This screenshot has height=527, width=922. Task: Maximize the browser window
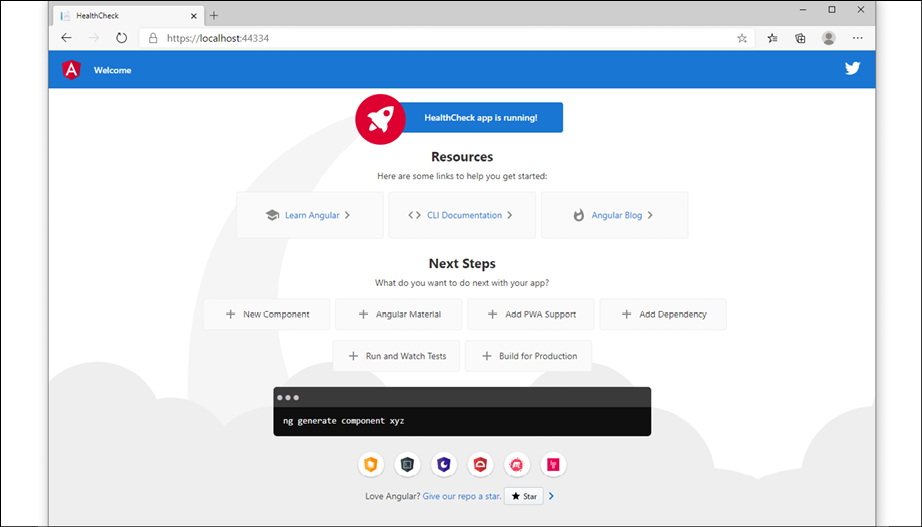[x=832, y=10]
